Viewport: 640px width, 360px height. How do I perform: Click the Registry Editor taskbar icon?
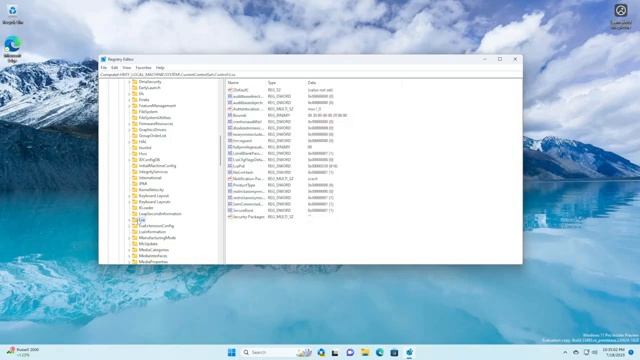(x=409, y=352)
